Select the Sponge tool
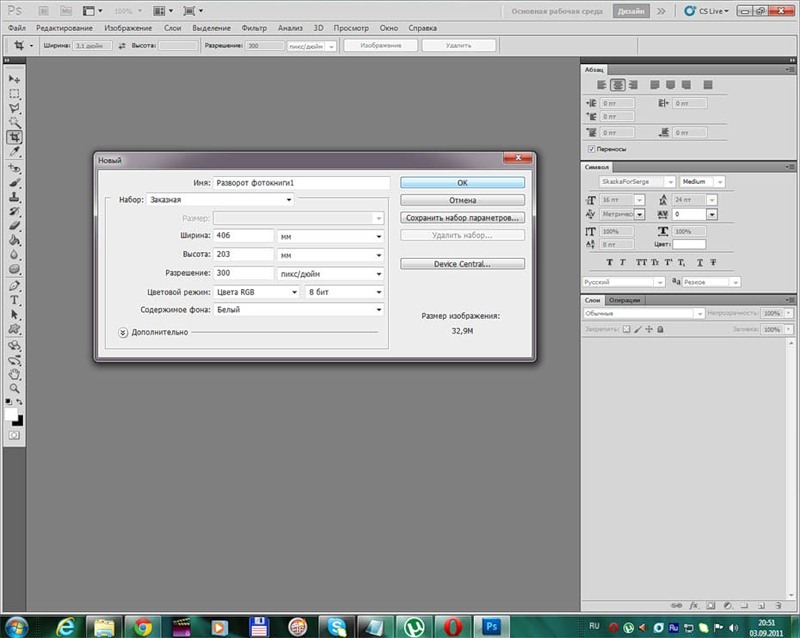Image resolution: width=800 pixels, height=638 pixels. (14, 268)
